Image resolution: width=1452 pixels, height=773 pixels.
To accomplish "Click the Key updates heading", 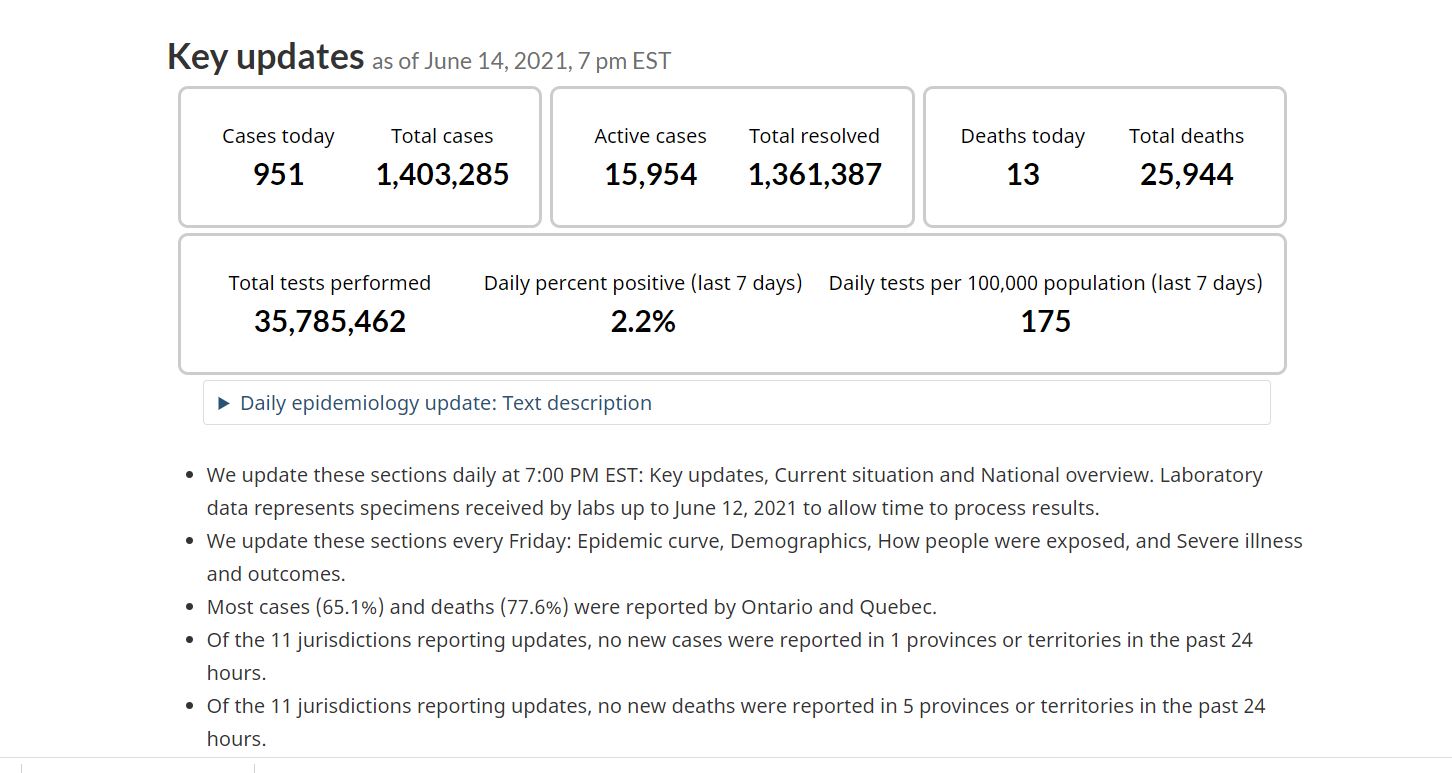I will [x=265, y=56].
